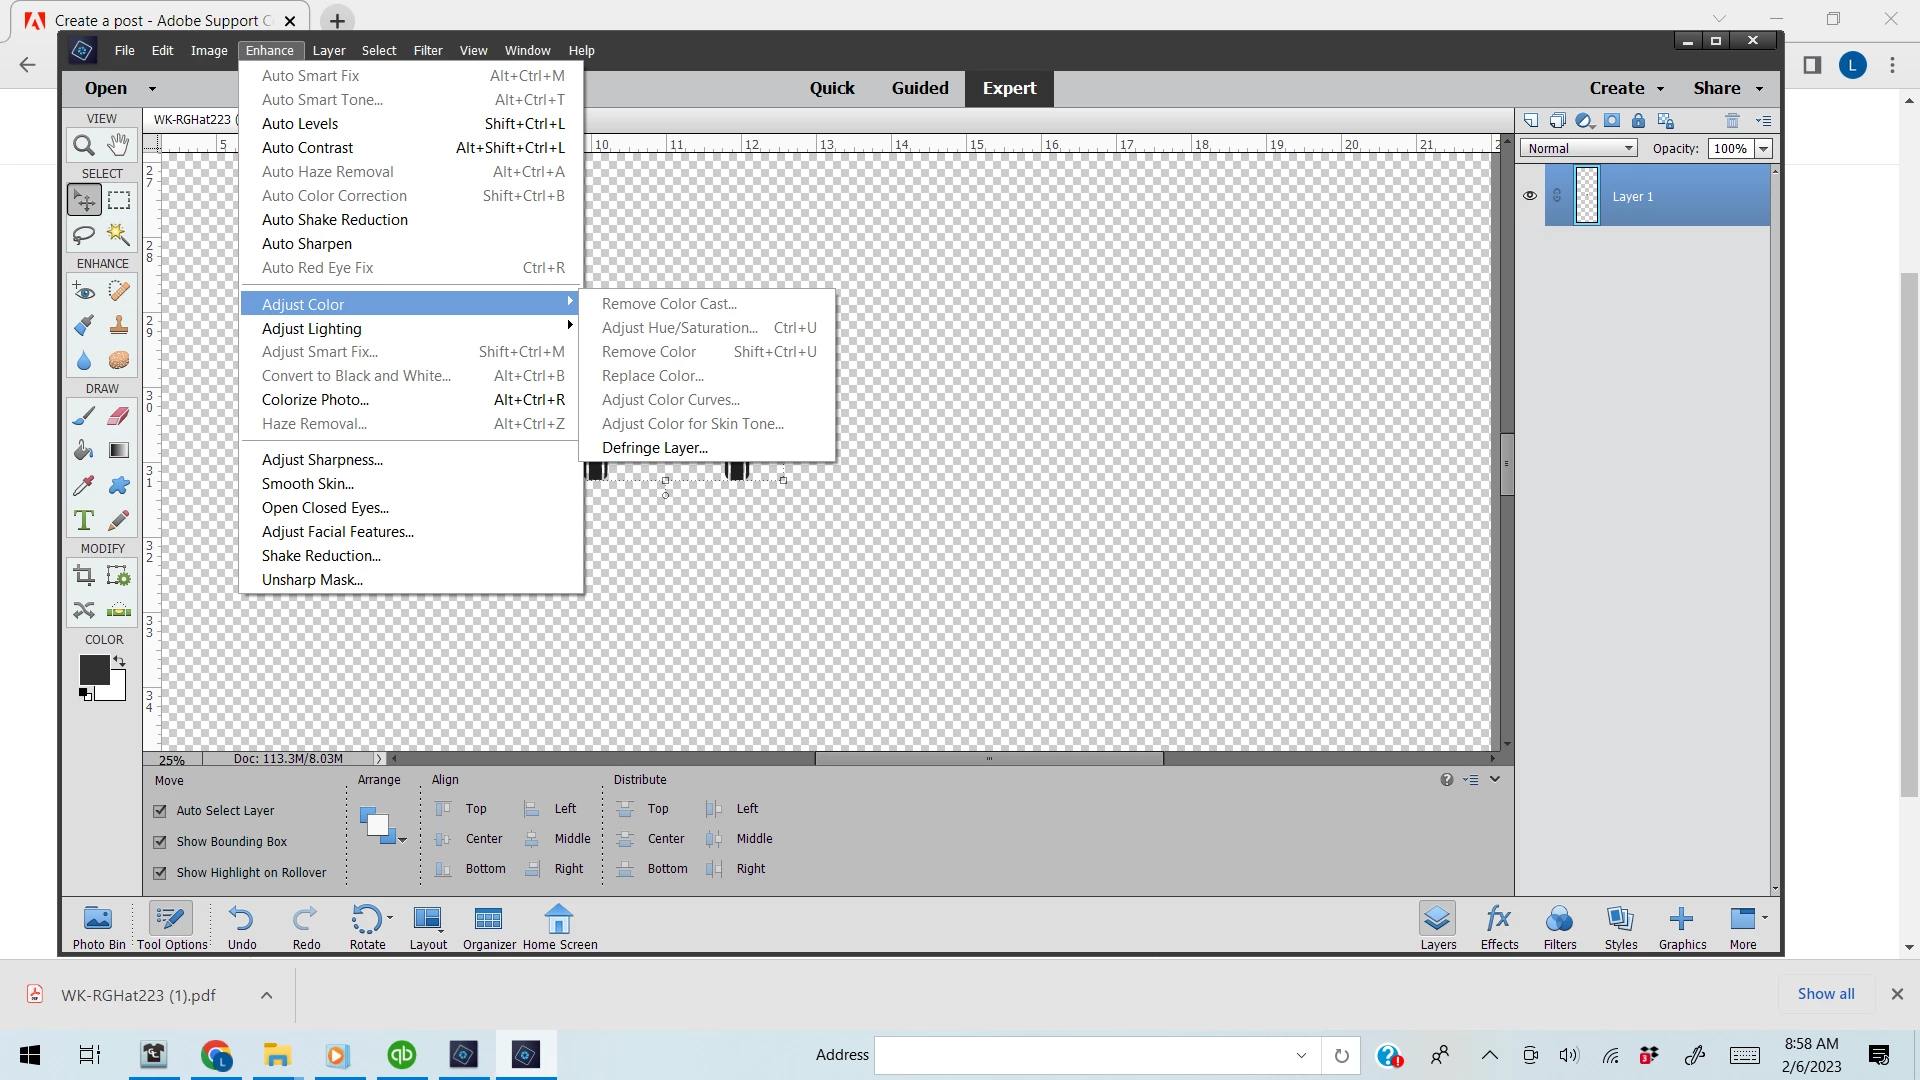Pick the Horizontal Type tool
1920x1080 pixels.
84,521
